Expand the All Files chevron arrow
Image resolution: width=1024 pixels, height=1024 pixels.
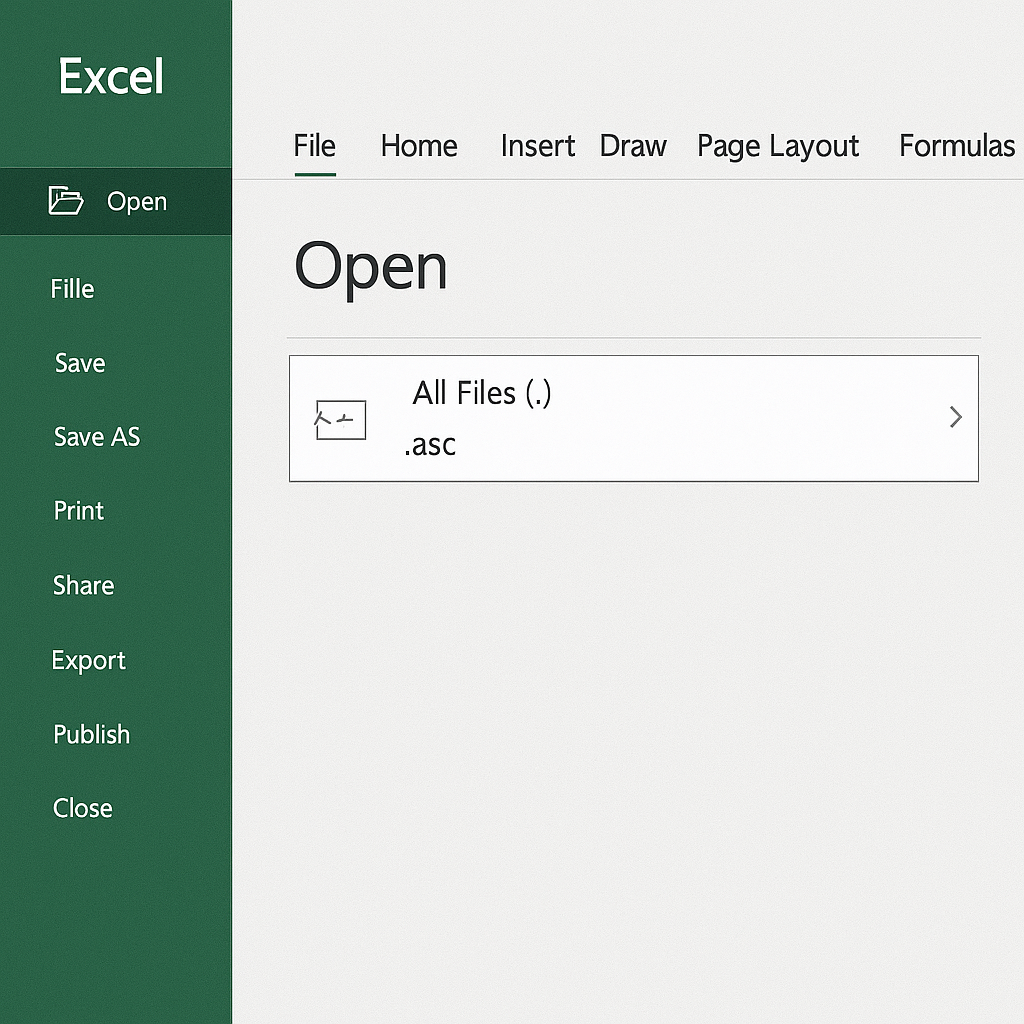[x=955, y=417]
